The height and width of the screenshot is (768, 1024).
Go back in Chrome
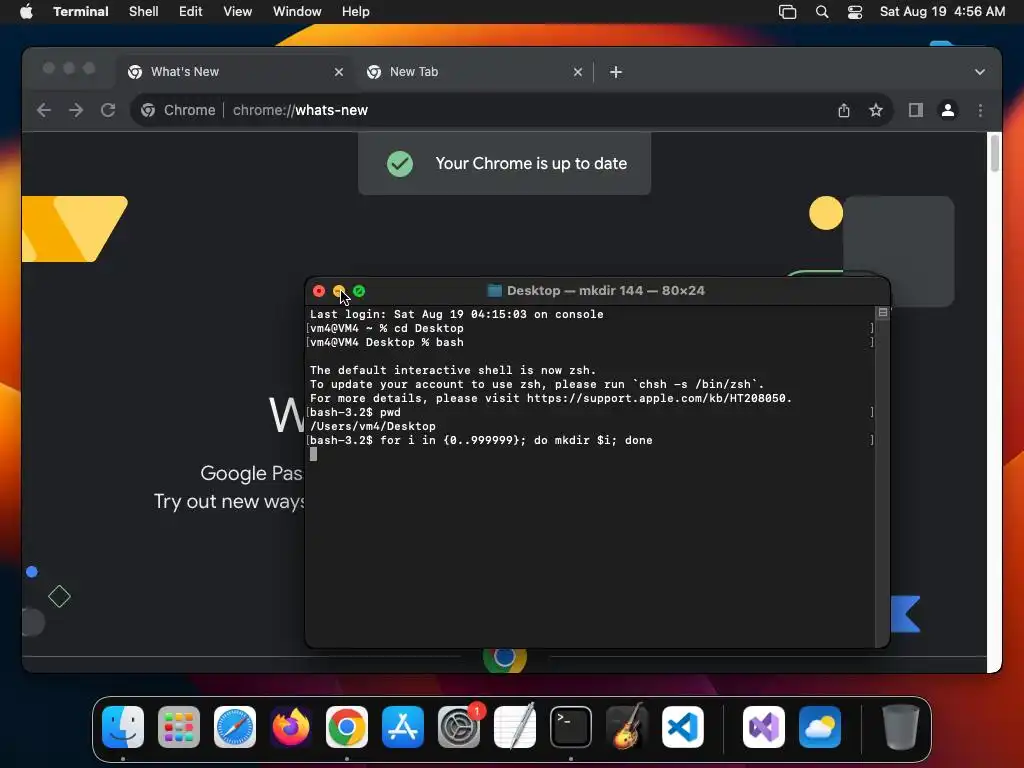(x=44, y=110)
